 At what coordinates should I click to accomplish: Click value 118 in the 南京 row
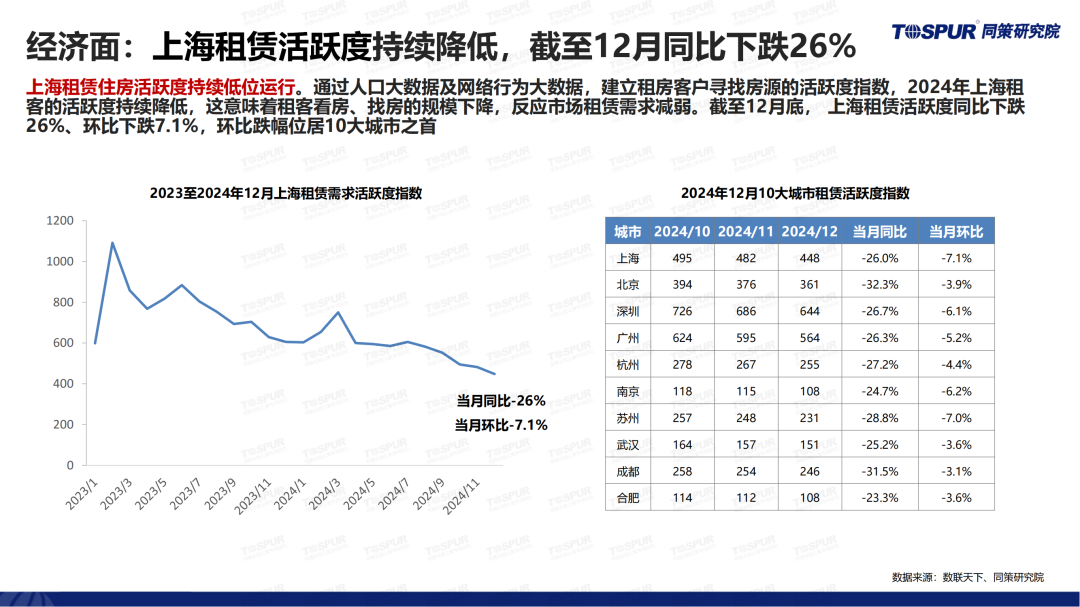[x=682, y=391]
